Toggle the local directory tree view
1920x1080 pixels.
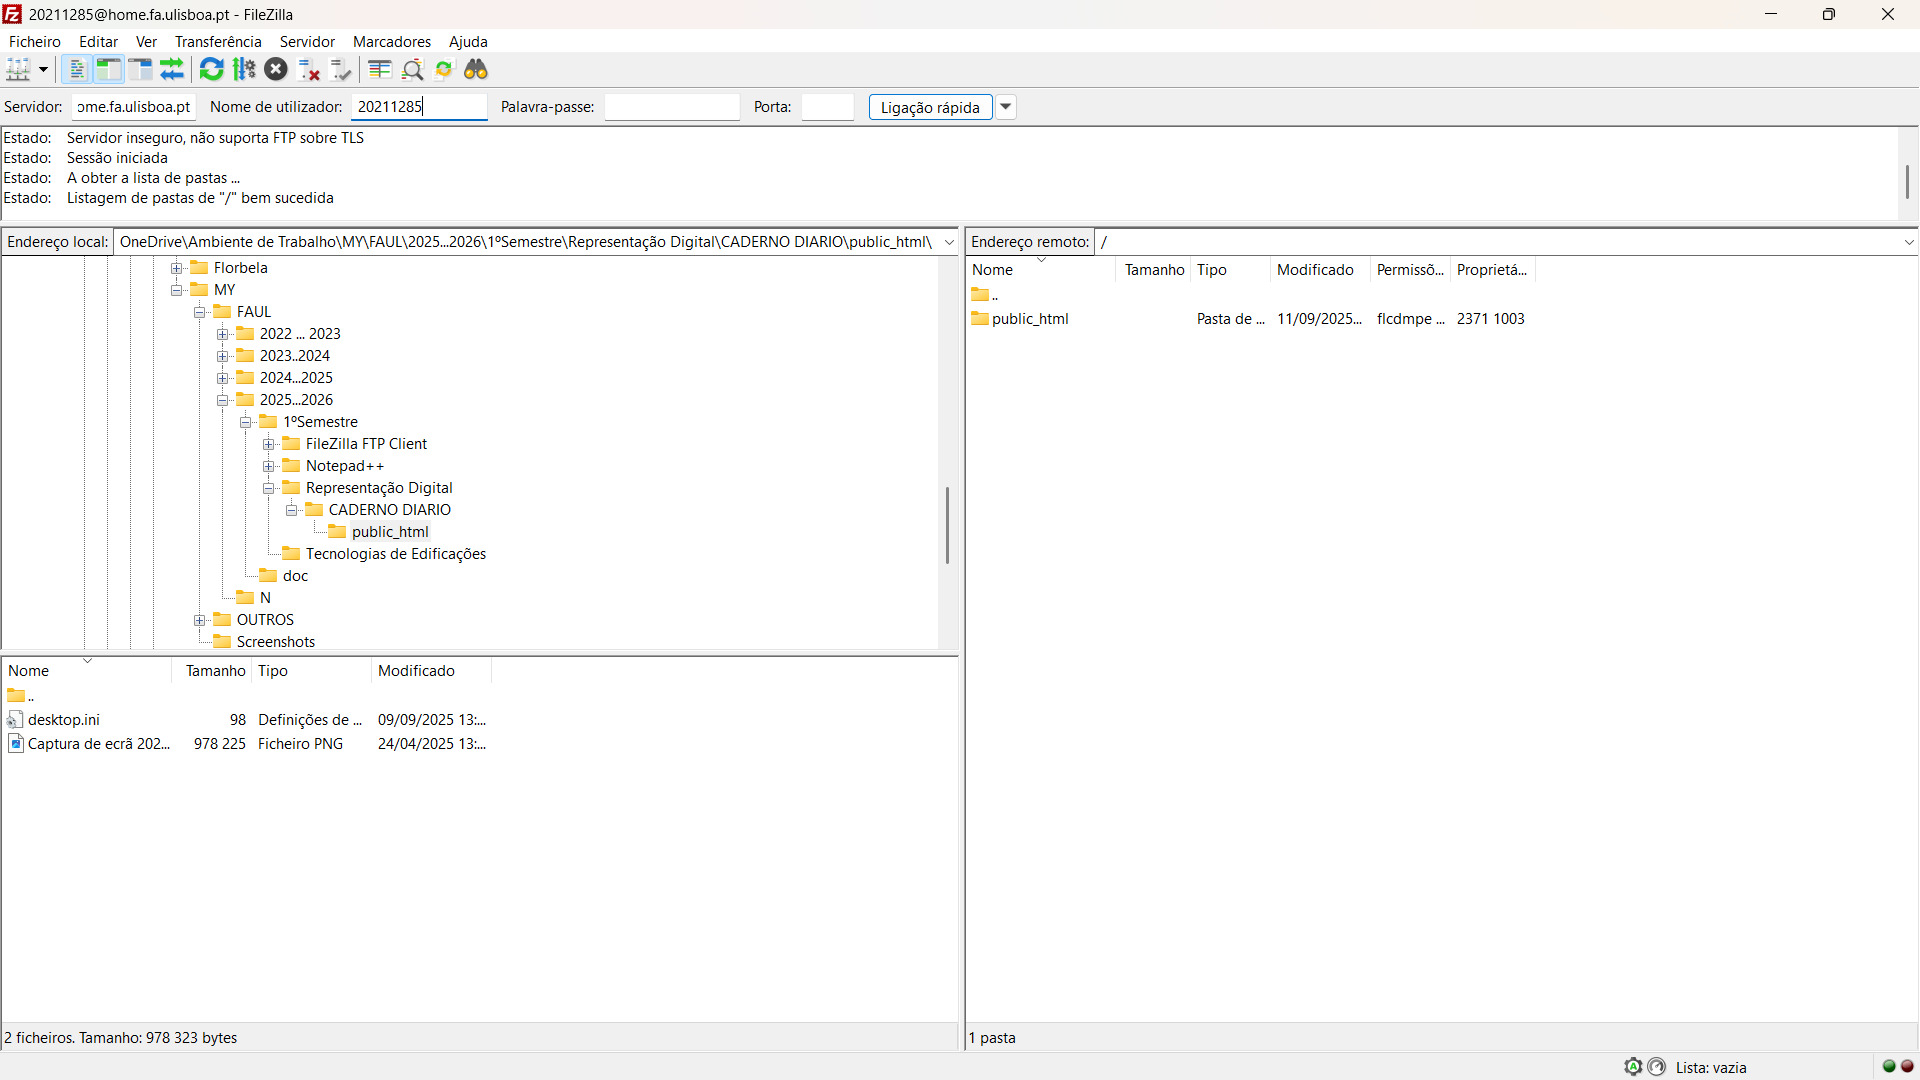tap(108, 69)
